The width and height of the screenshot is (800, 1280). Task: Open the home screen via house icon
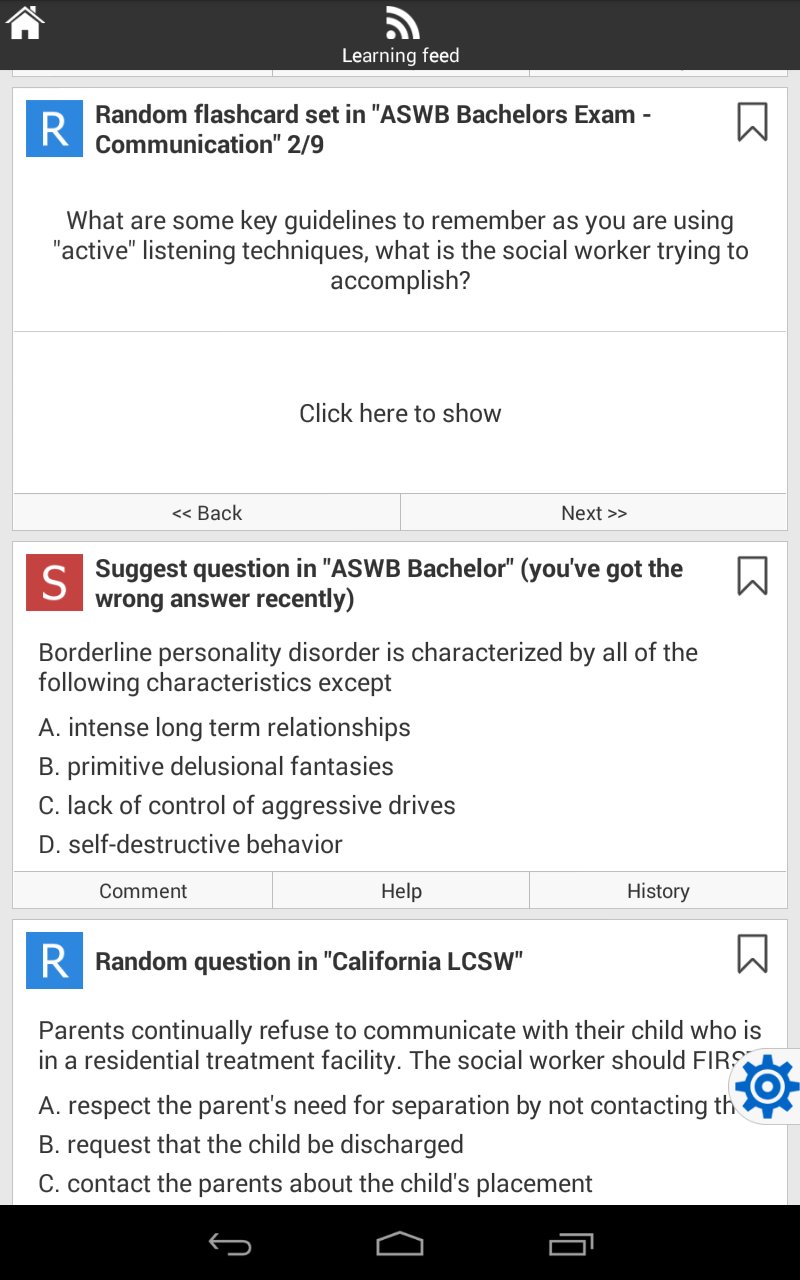tap(23, 22)
